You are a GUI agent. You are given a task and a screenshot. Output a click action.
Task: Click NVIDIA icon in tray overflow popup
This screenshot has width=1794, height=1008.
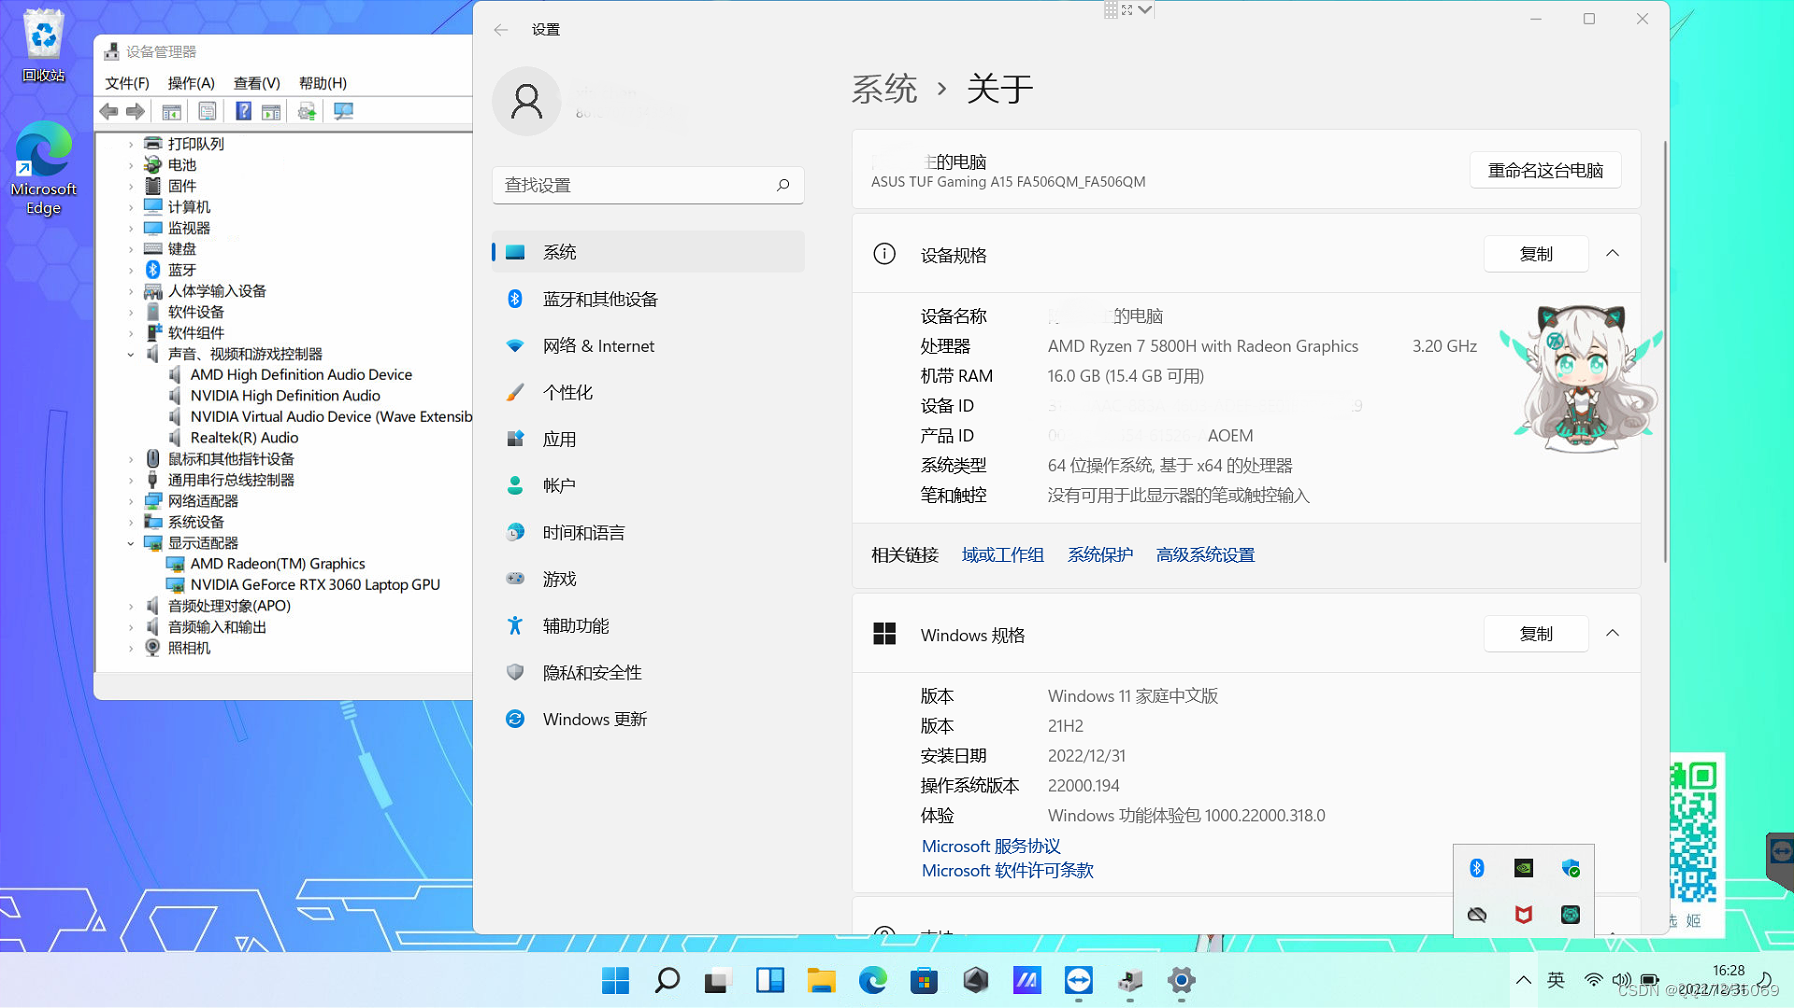coord(1523,868)
